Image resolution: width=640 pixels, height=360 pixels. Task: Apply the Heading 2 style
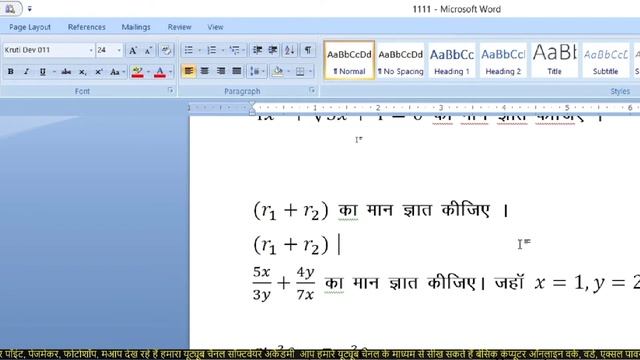coord(503,60)
